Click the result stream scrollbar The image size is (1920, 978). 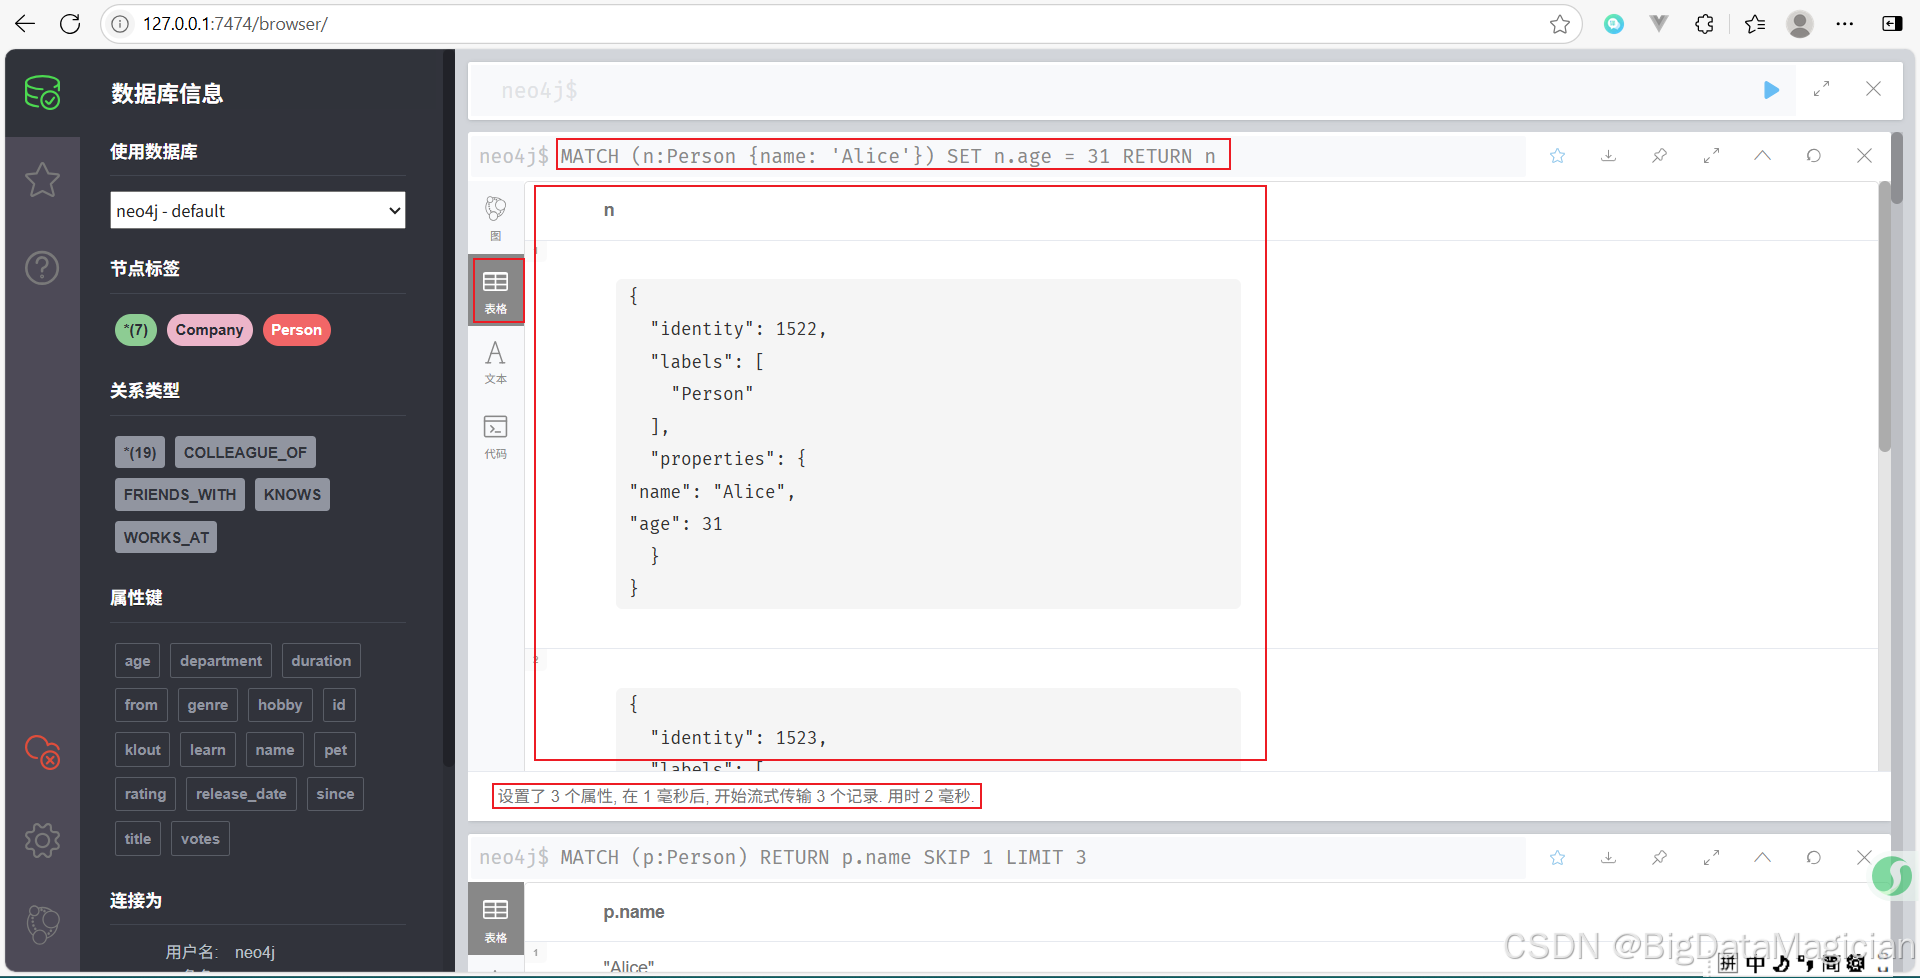click(x=1884, y=316)
